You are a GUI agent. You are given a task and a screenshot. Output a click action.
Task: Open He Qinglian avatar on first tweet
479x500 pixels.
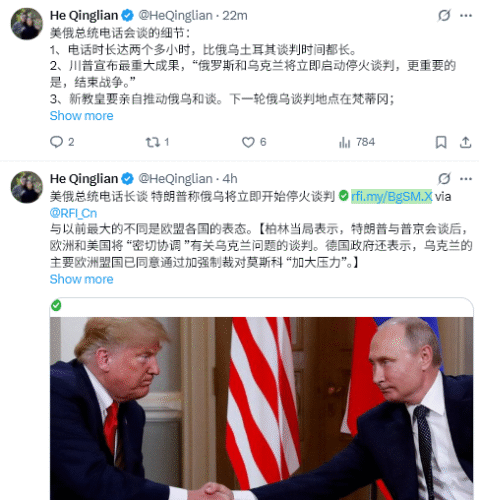pyautogui.click(x=27, y=24)
